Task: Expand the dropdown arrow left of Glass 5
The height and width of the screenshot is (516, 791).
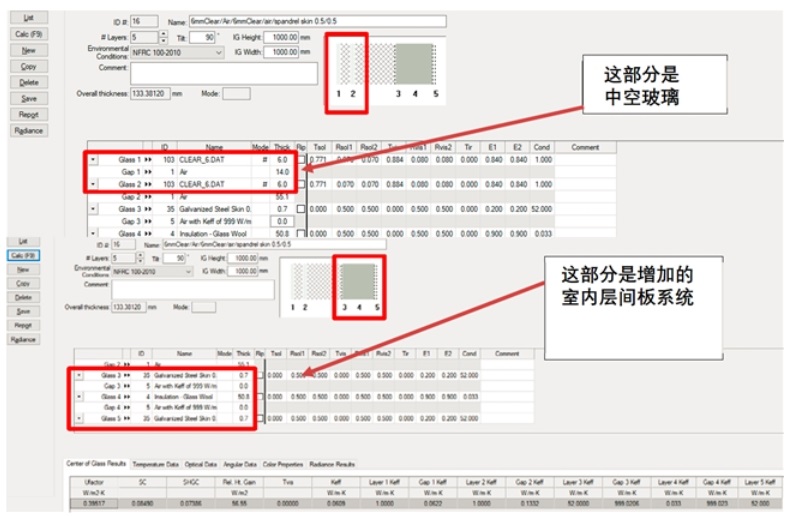Action: [x=80, y=418]
